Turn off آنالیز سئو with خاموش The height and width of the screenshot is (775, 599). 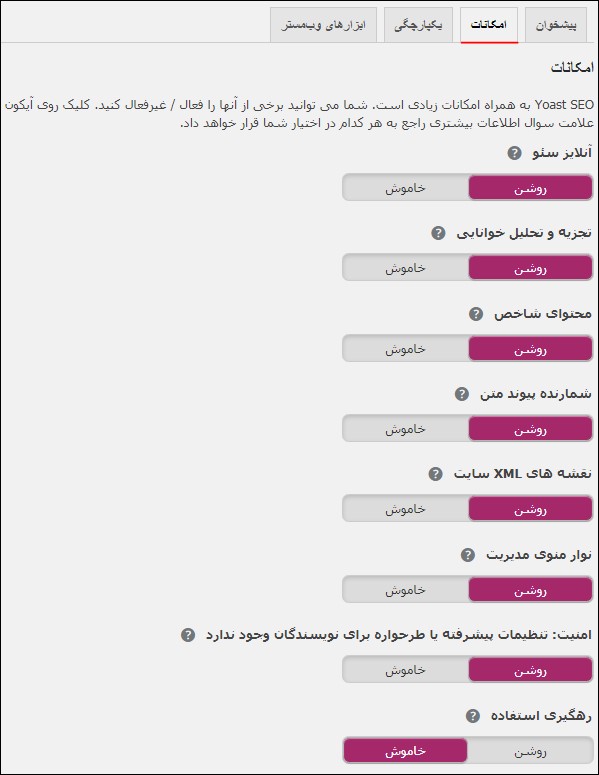[x=405, y=188]
